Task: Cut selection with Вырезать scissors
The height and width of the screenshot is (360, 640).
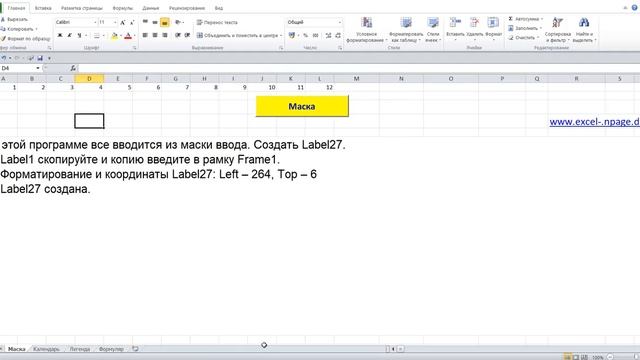Action: tap(14, 19)
